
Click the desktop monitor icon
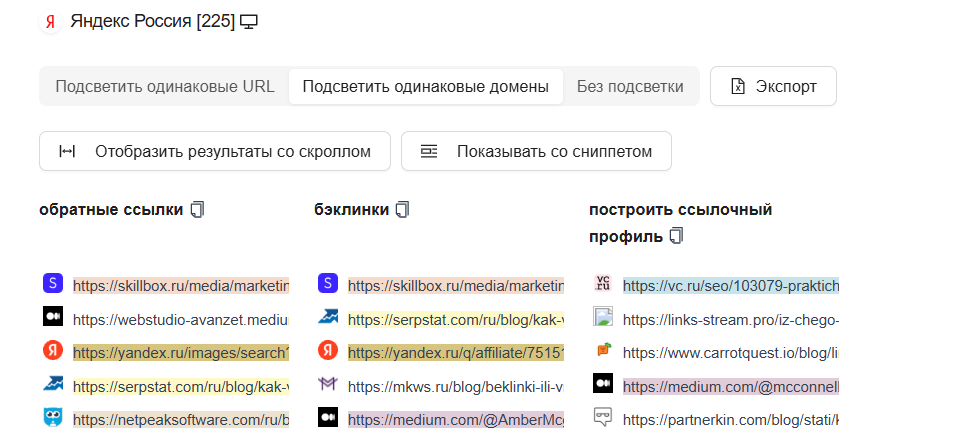click(x=250, y=22)
